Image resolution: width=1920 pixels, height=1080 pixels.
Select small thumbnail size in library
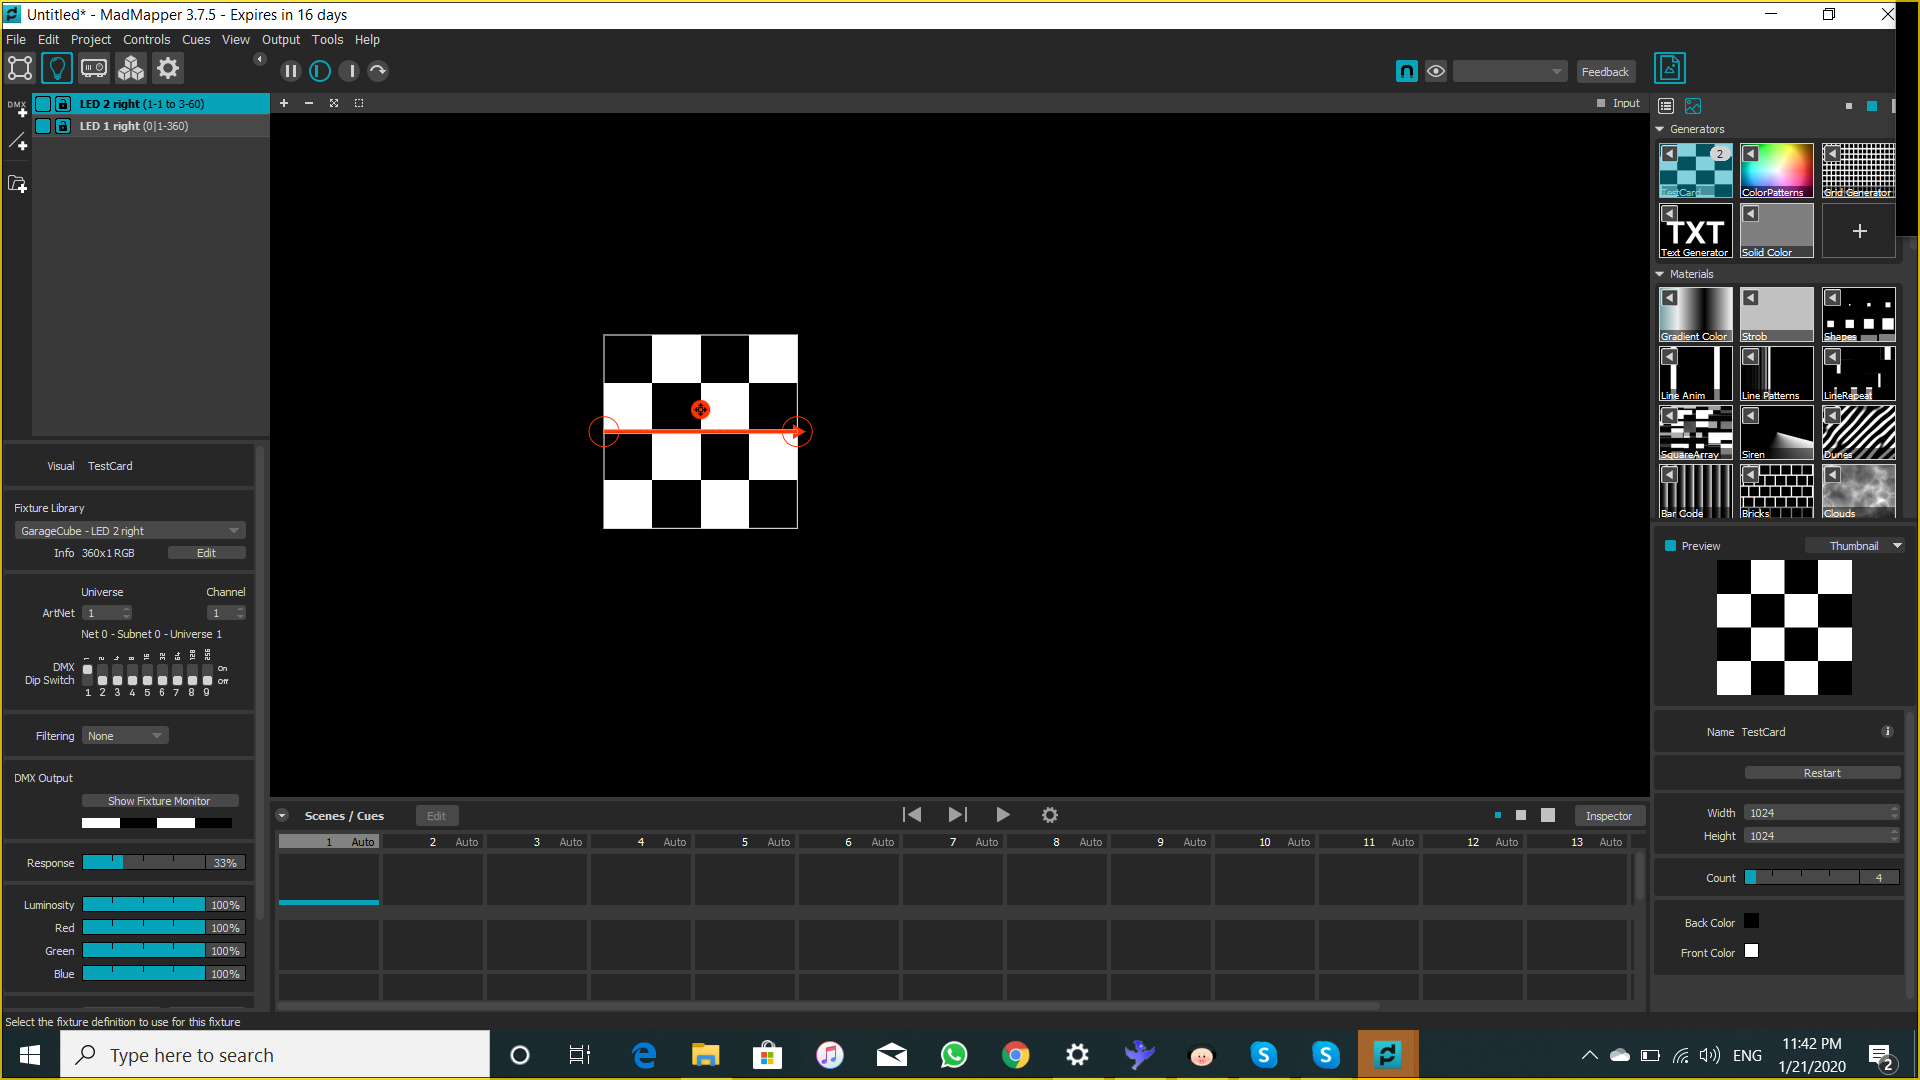(1849, 106)
